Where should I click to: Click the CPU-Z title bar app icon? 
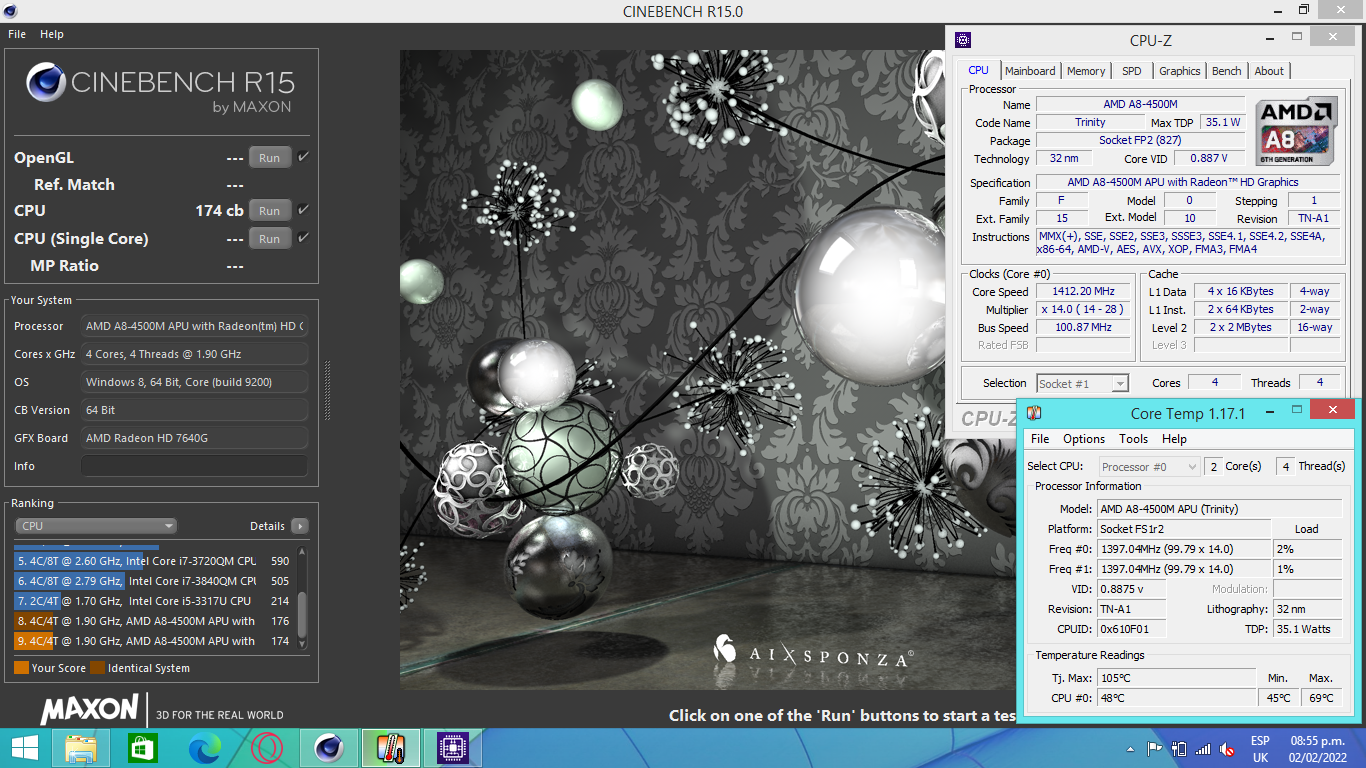(962, 40)
